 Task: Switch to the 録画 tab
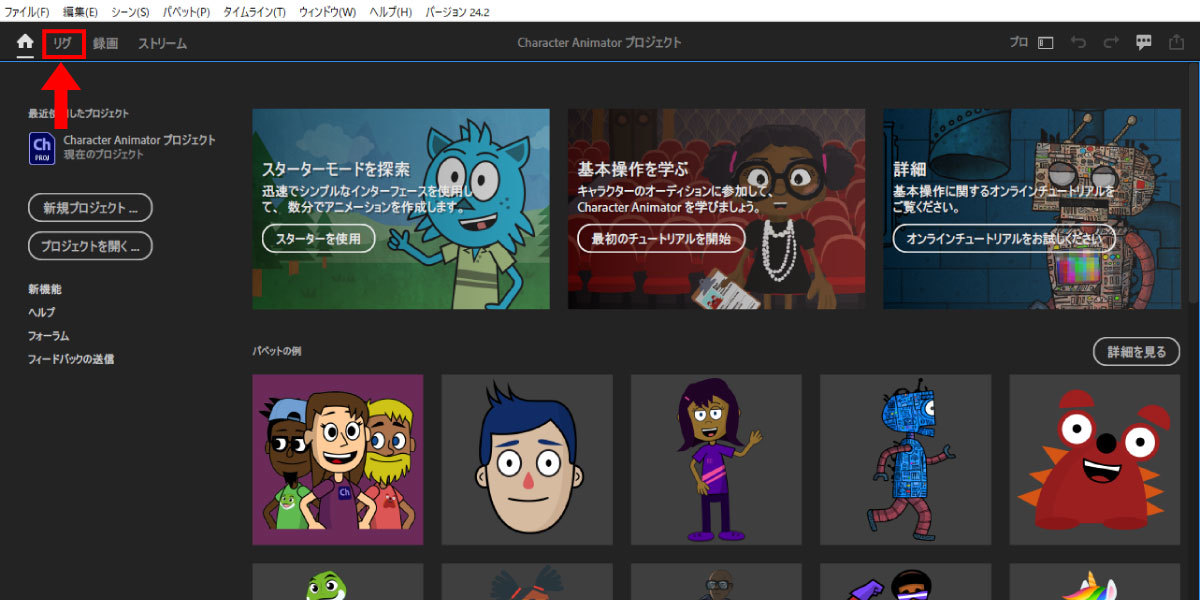pos(105,43)
